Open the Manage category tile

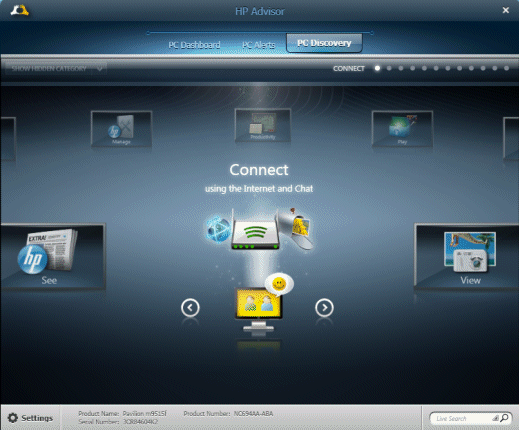pos(121,129)
